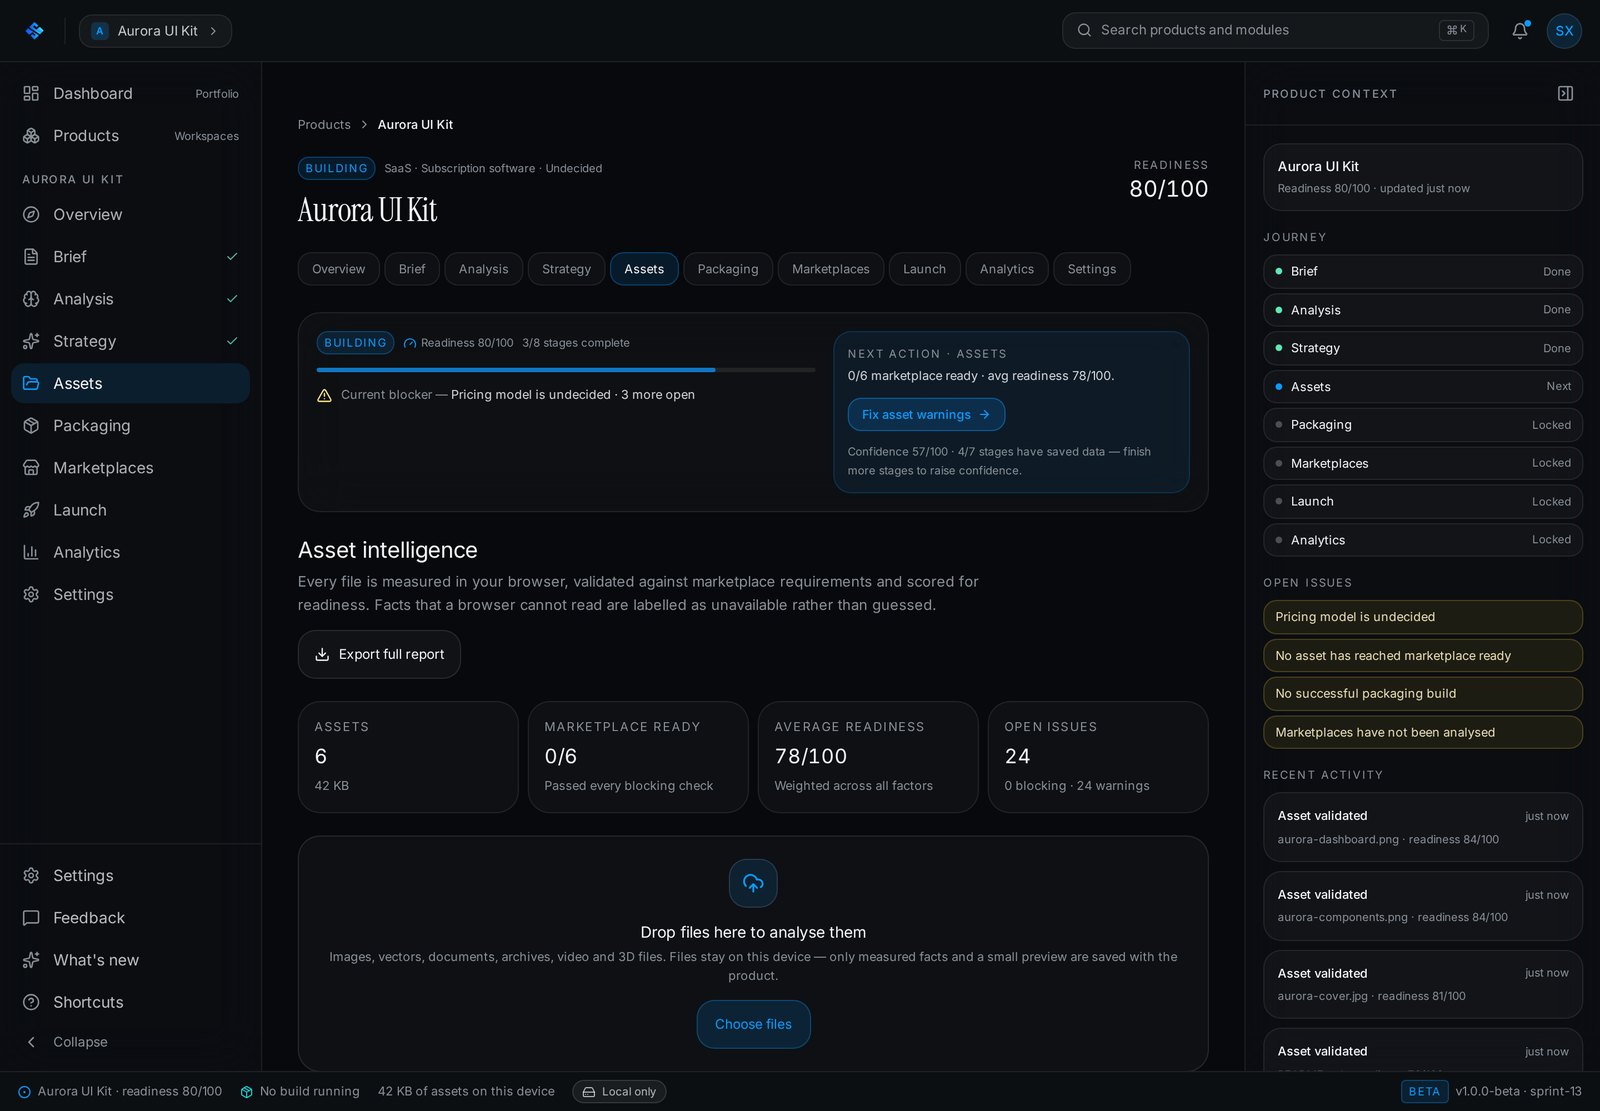Select the Analytics tab
Viewport: 1600px width, 1111px height.
click(1007, 269)
